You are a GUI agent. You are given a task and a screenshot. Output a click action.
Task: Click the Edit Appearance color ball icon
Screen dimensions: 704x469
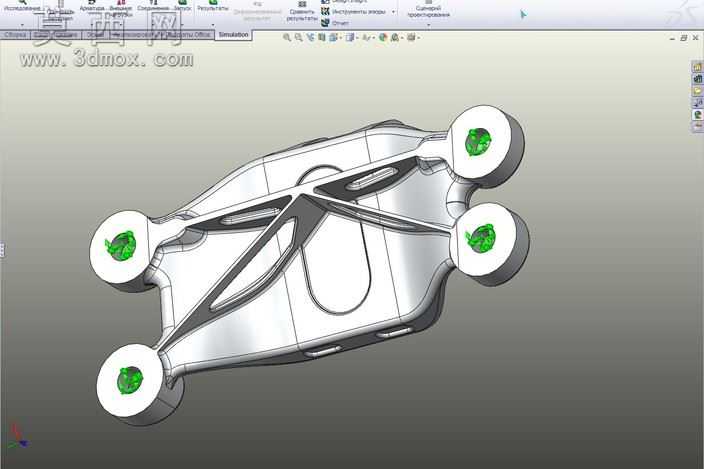pyautogui.click(x=383, y=38)
